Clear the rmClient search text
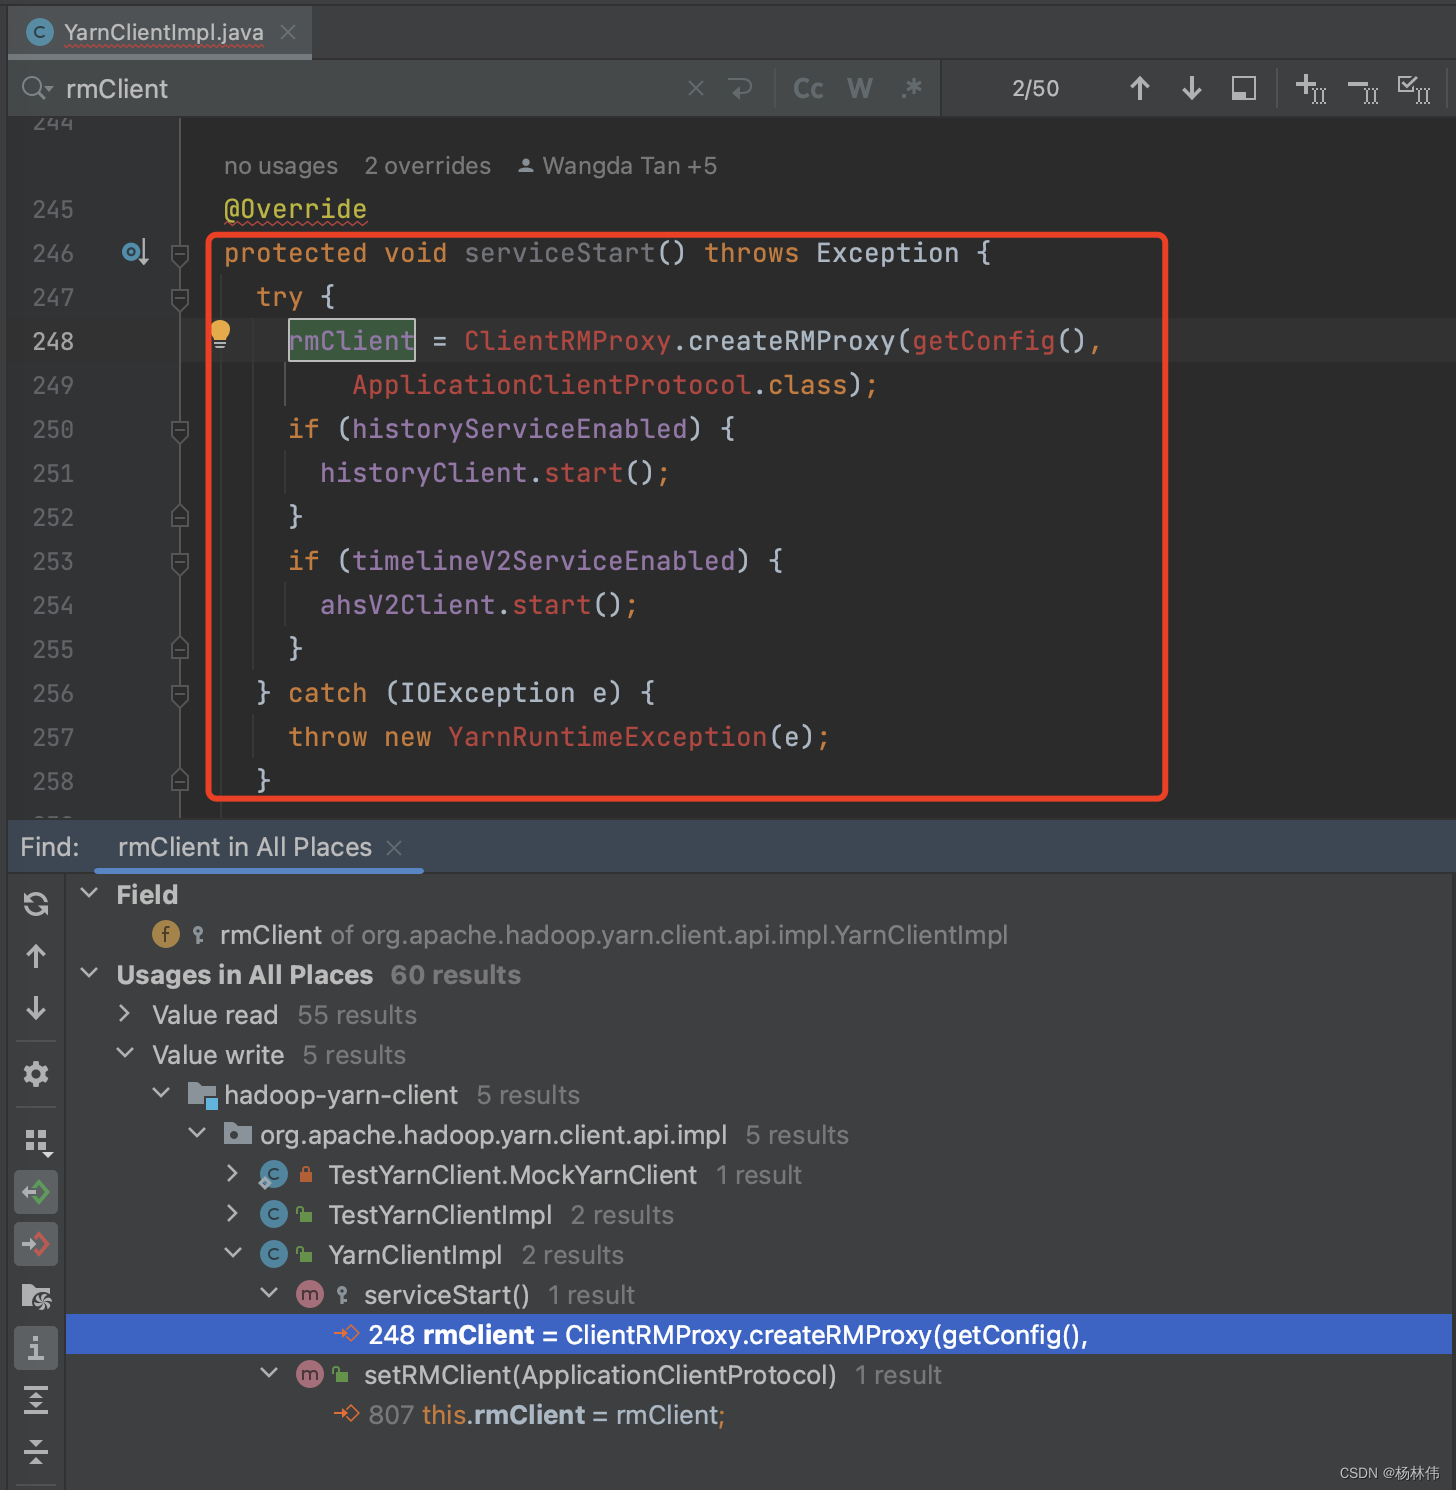This screenshot has width=1456, height=1490. (696, 89)
